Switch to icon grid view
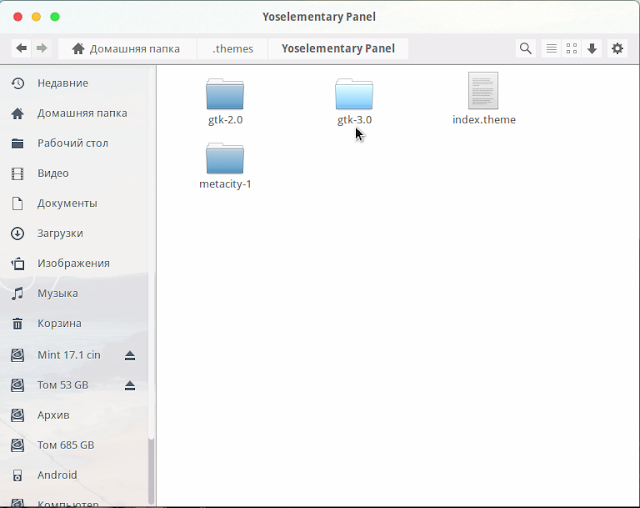The width and height of the screenshot is (640, 508). click(572, 49)
